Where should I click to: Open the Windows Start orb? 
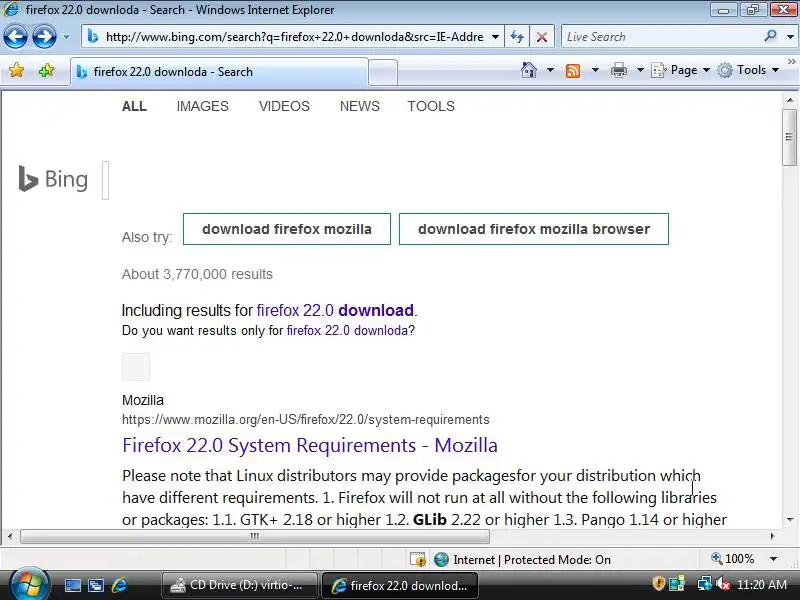[29, 584]
